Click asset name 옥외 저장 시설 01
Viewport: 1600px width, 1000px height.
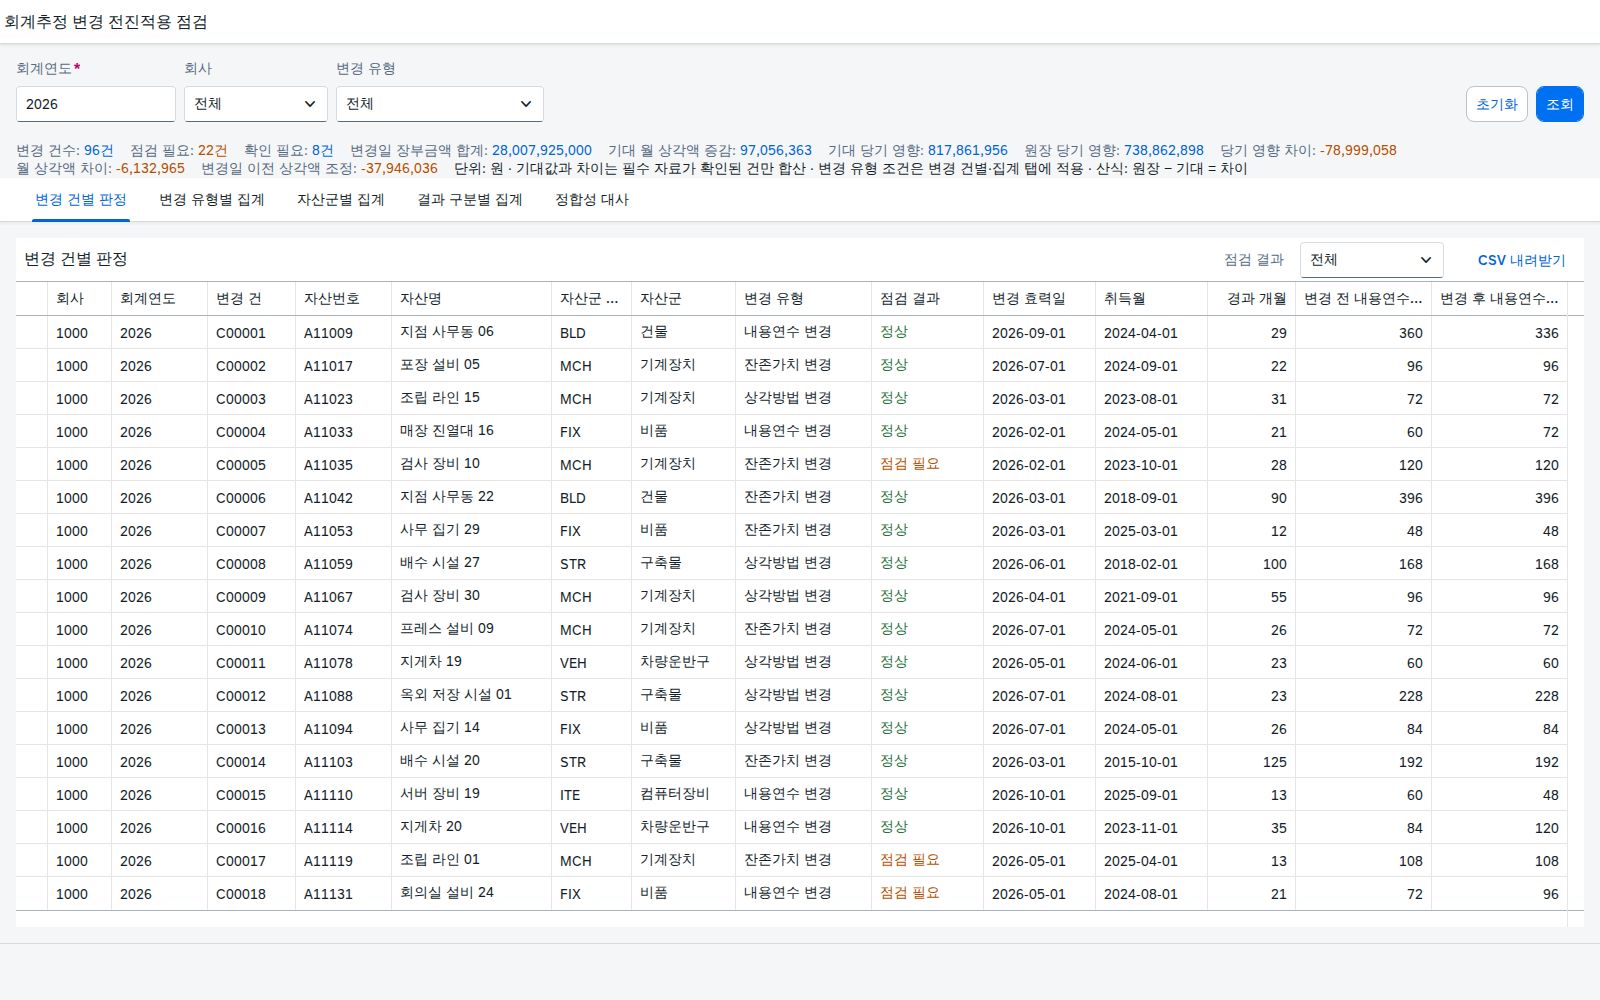tap(456, 695)
